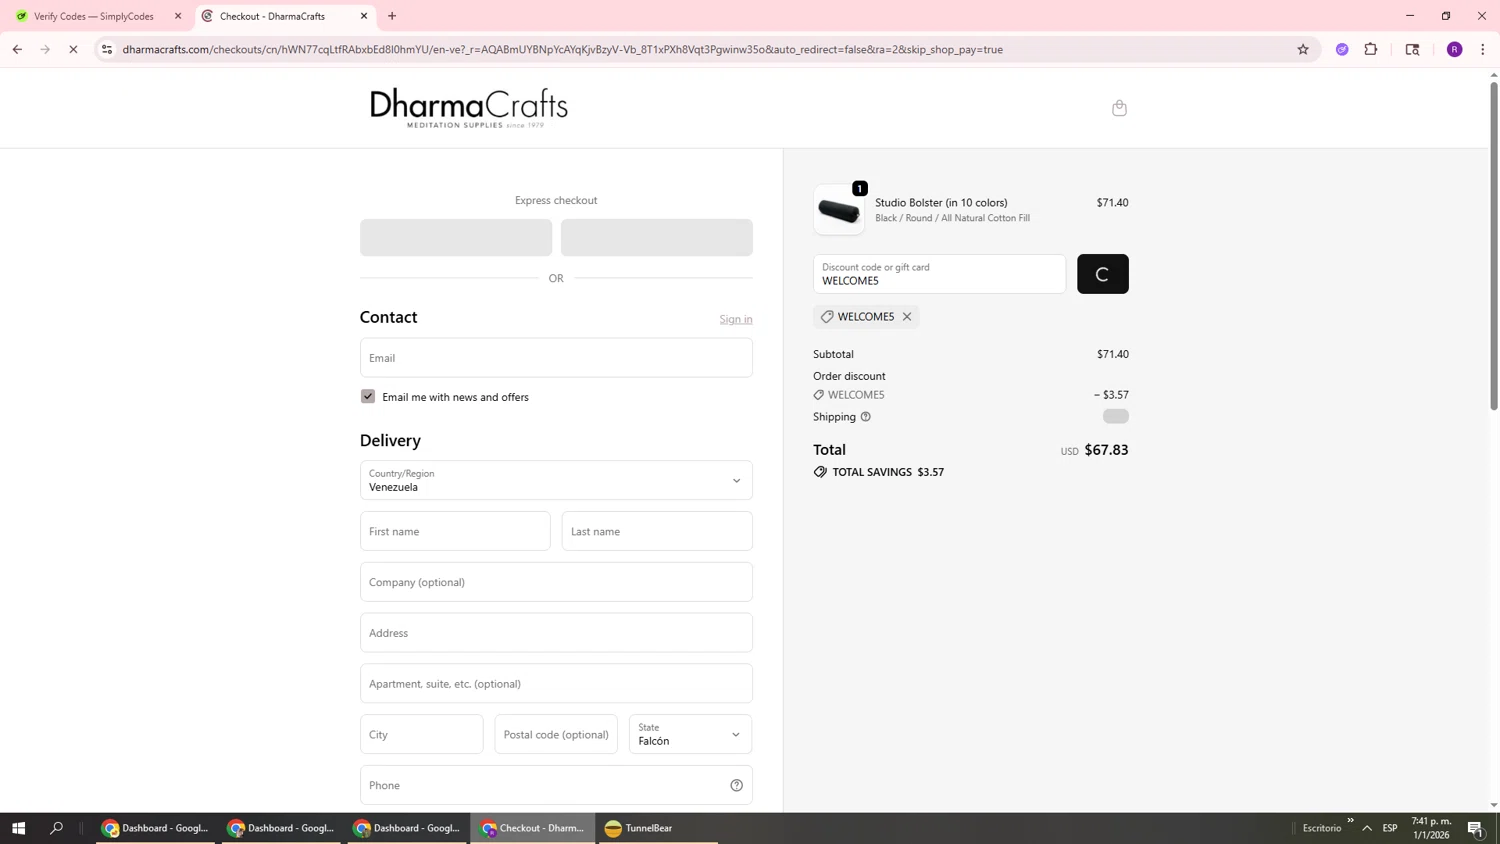Click the Studio Bolster product thumbnail

click(838, 210)
